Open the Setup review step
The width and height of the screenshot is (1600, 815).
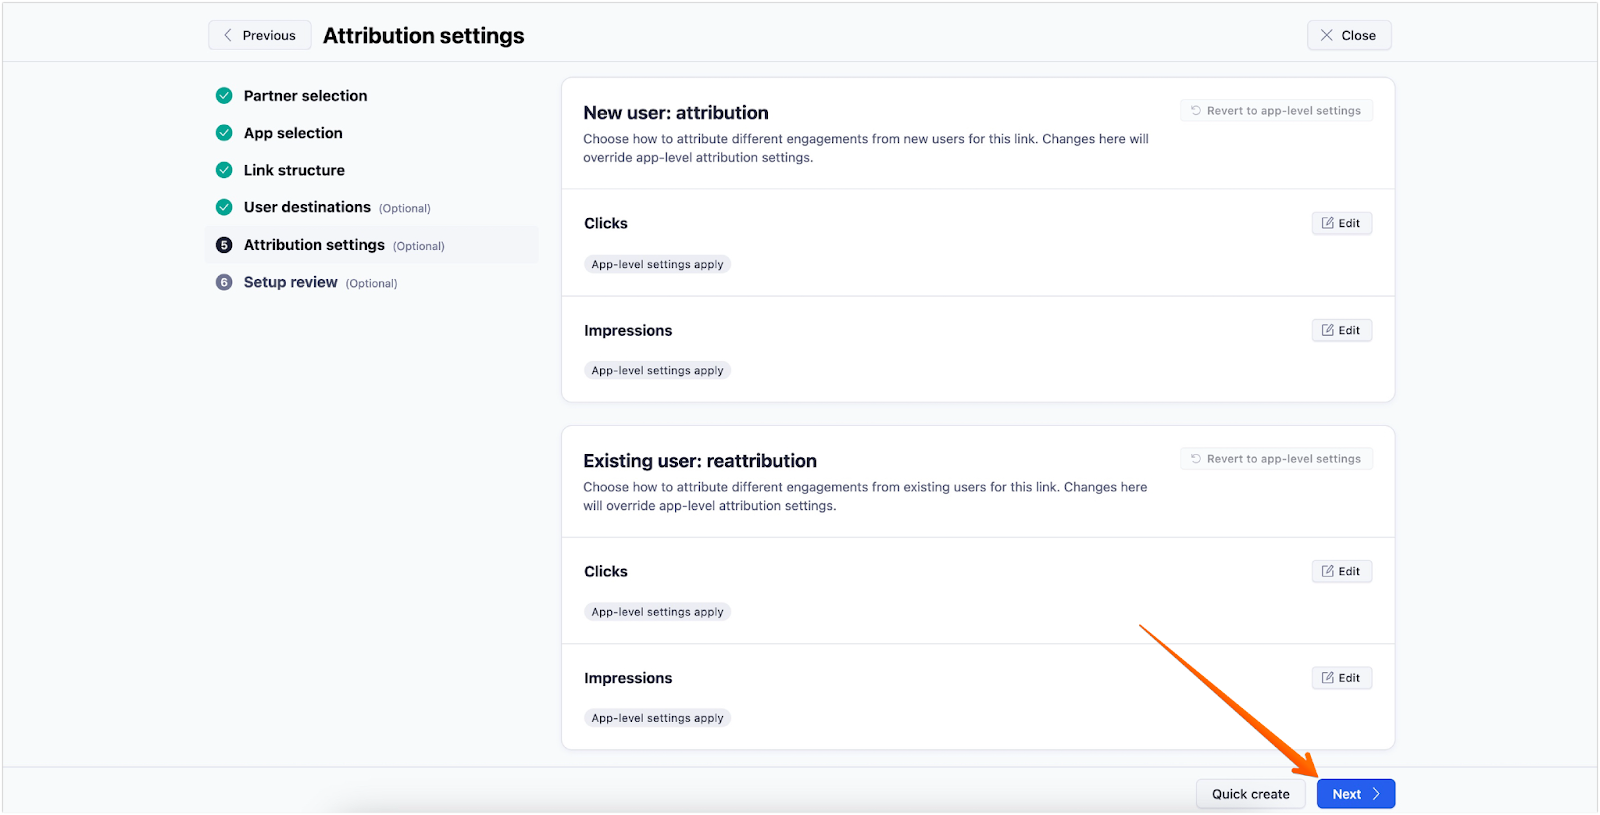click(290, 282)
